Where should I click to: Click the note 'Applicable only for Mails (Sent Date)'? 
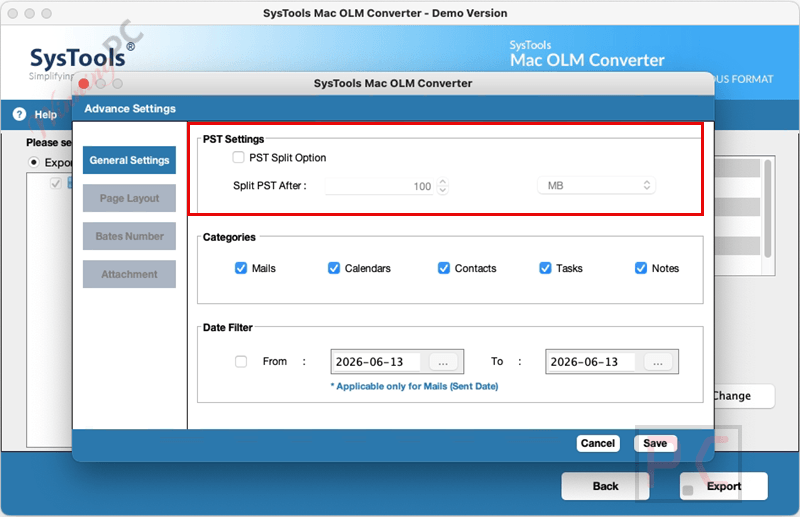[414, 386]
